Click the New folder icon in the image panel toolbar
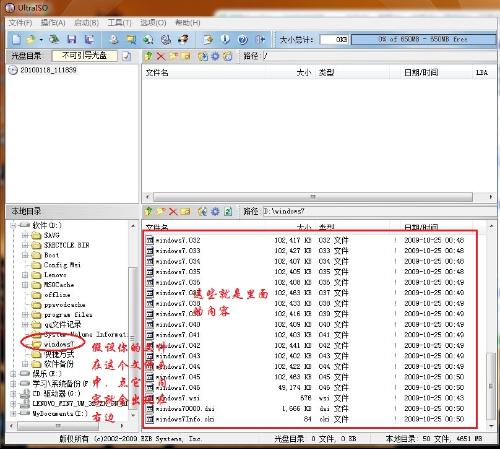This screenshot has height=449, width=500. click(x=173, y=56)
